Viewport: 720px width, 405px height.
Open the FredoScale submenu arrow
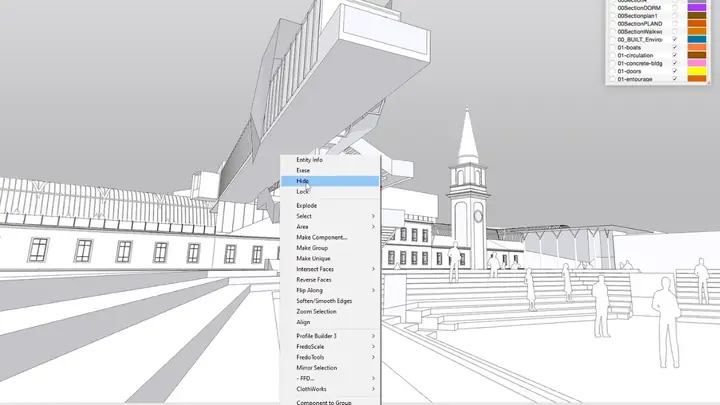point(373,347)
